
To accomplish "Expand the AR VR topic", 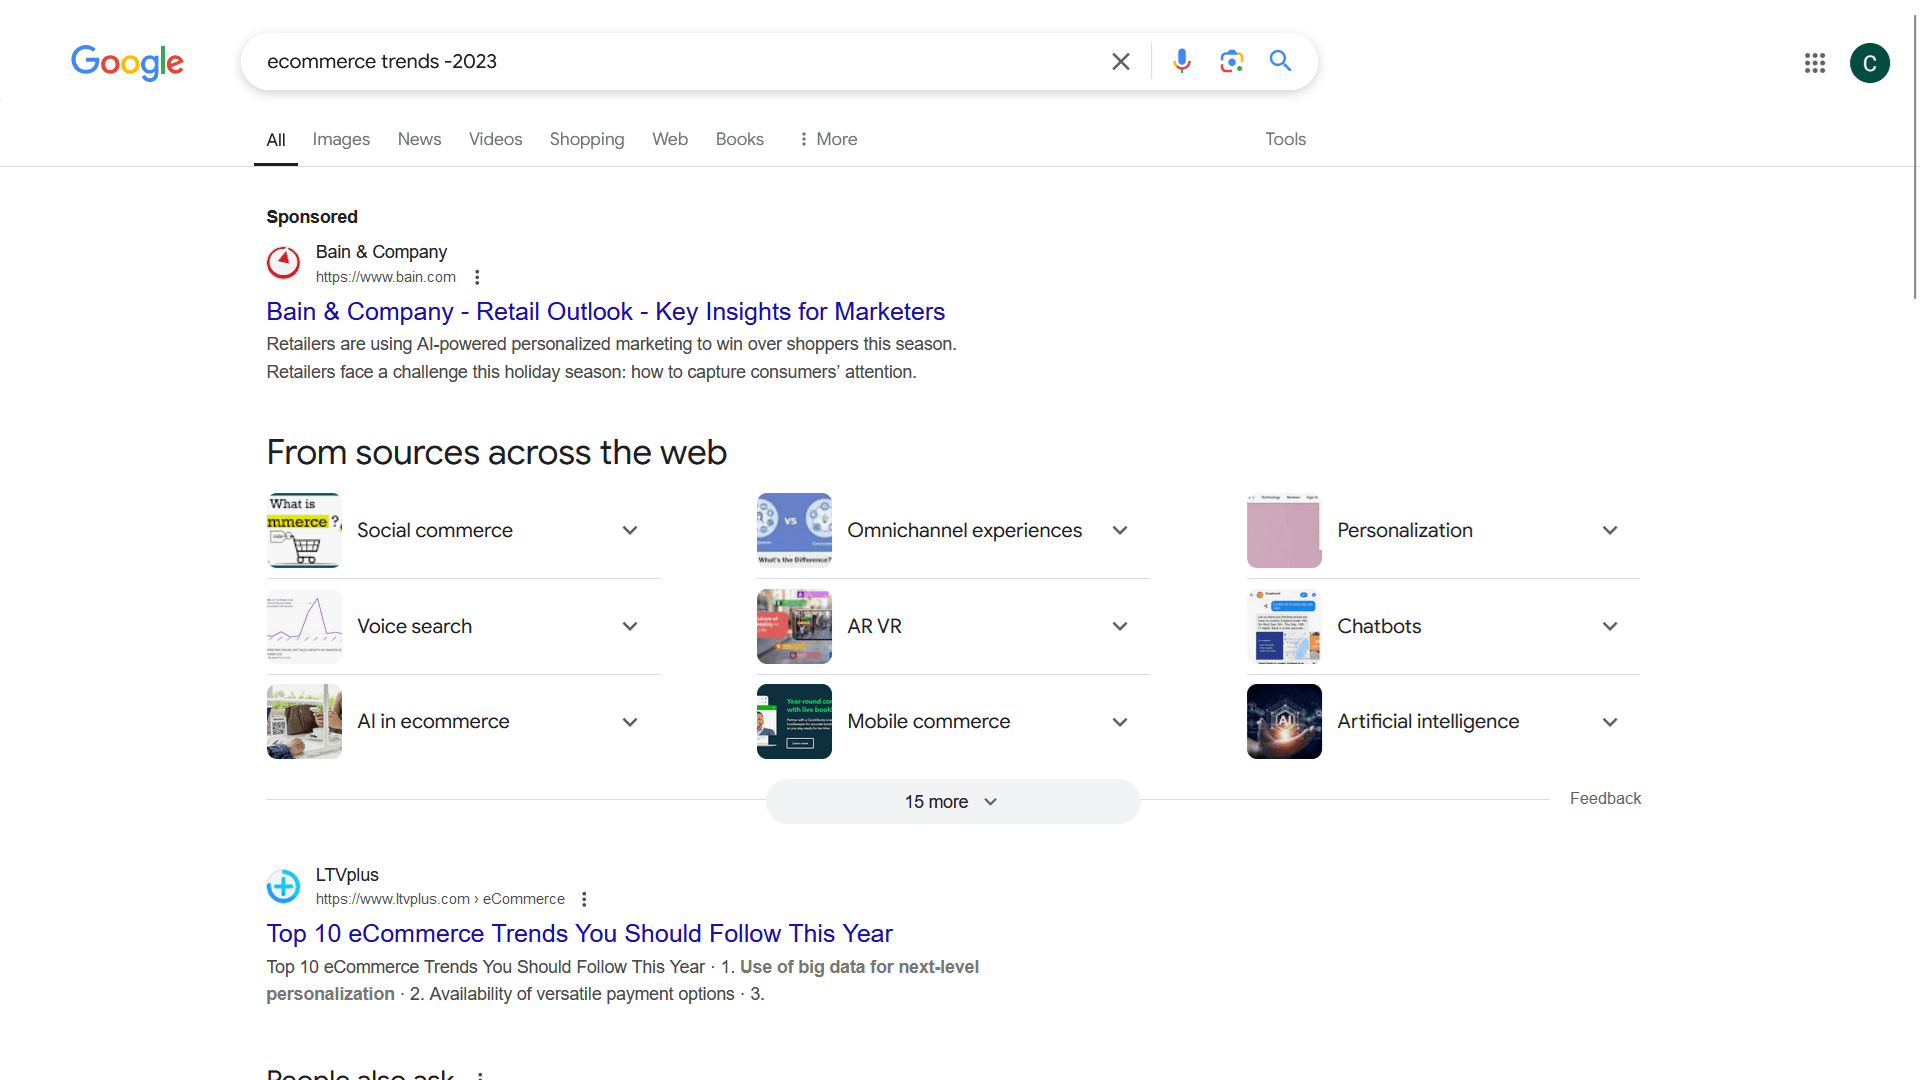I will 1120,626.
